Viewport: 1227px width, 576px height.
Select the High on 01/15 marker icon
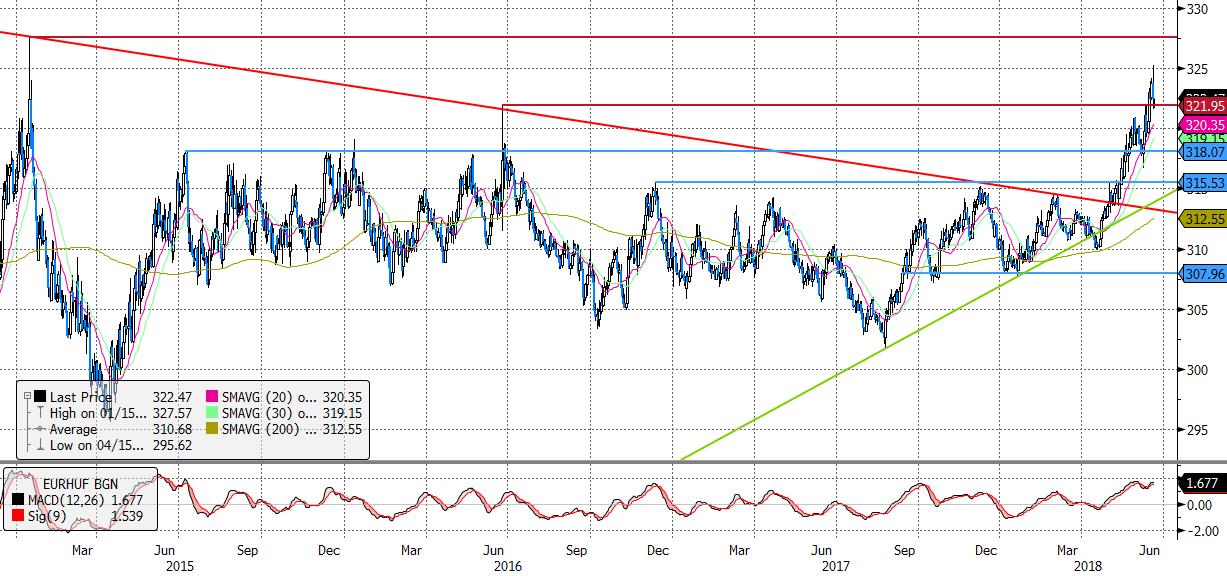(x=39, y=413)
